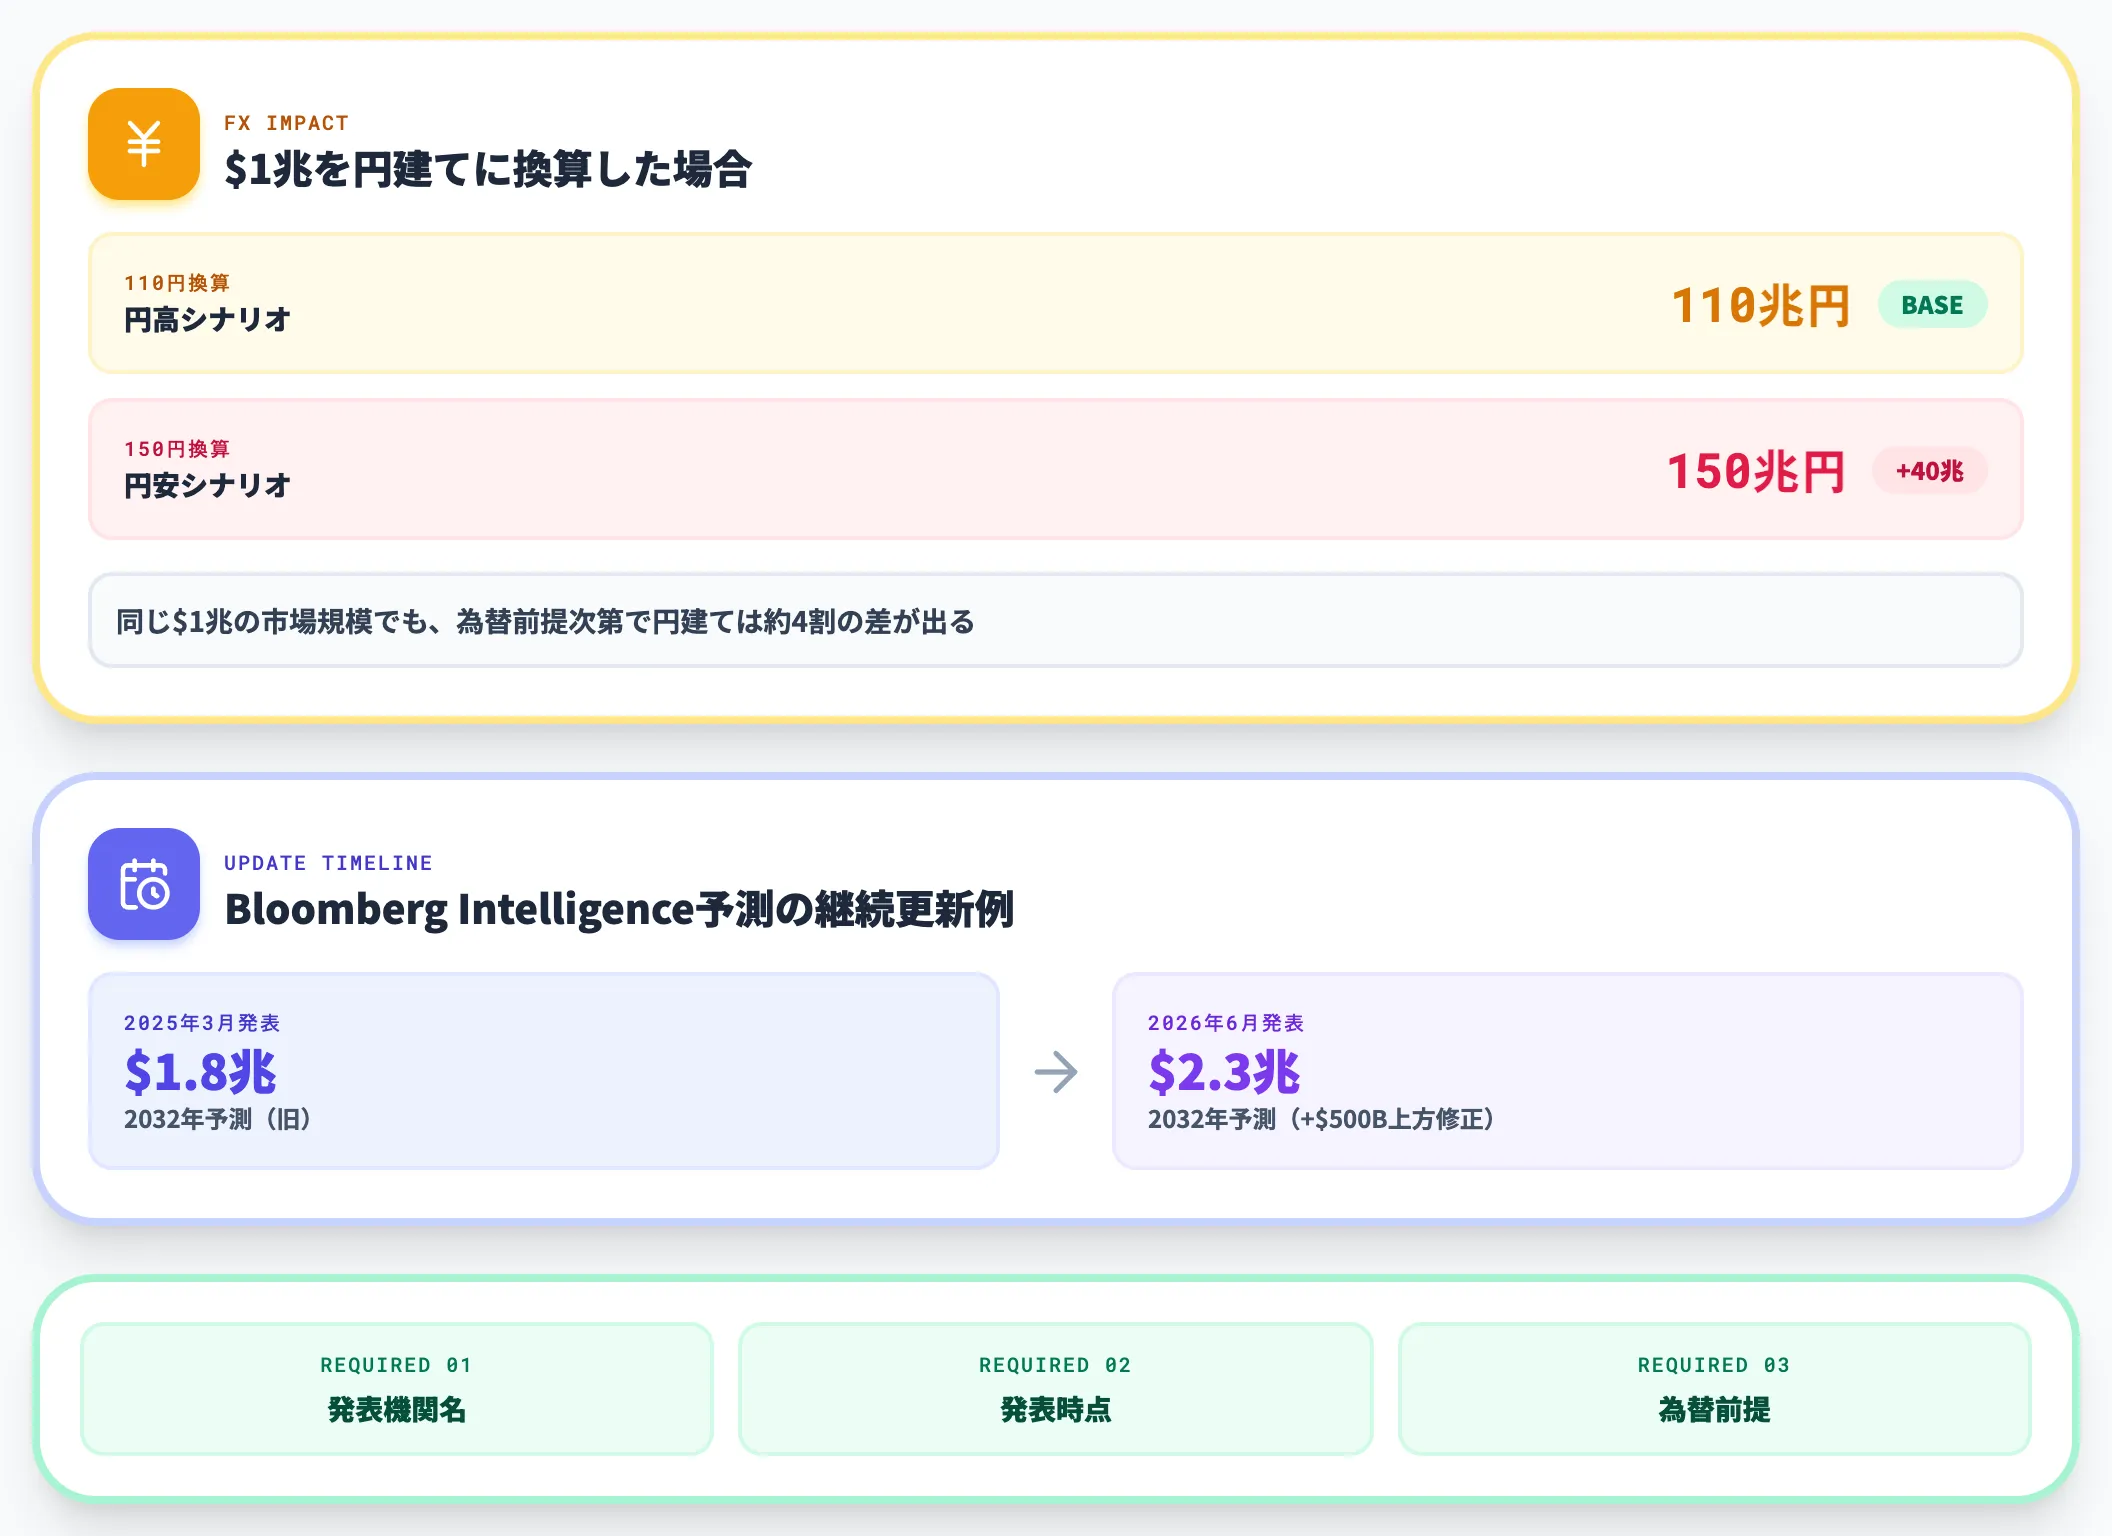Select the REQUIRED 03 為替前提 card
Screen dimensions: 2112x1536
pyautogui.click(x=1714, y=1389)
